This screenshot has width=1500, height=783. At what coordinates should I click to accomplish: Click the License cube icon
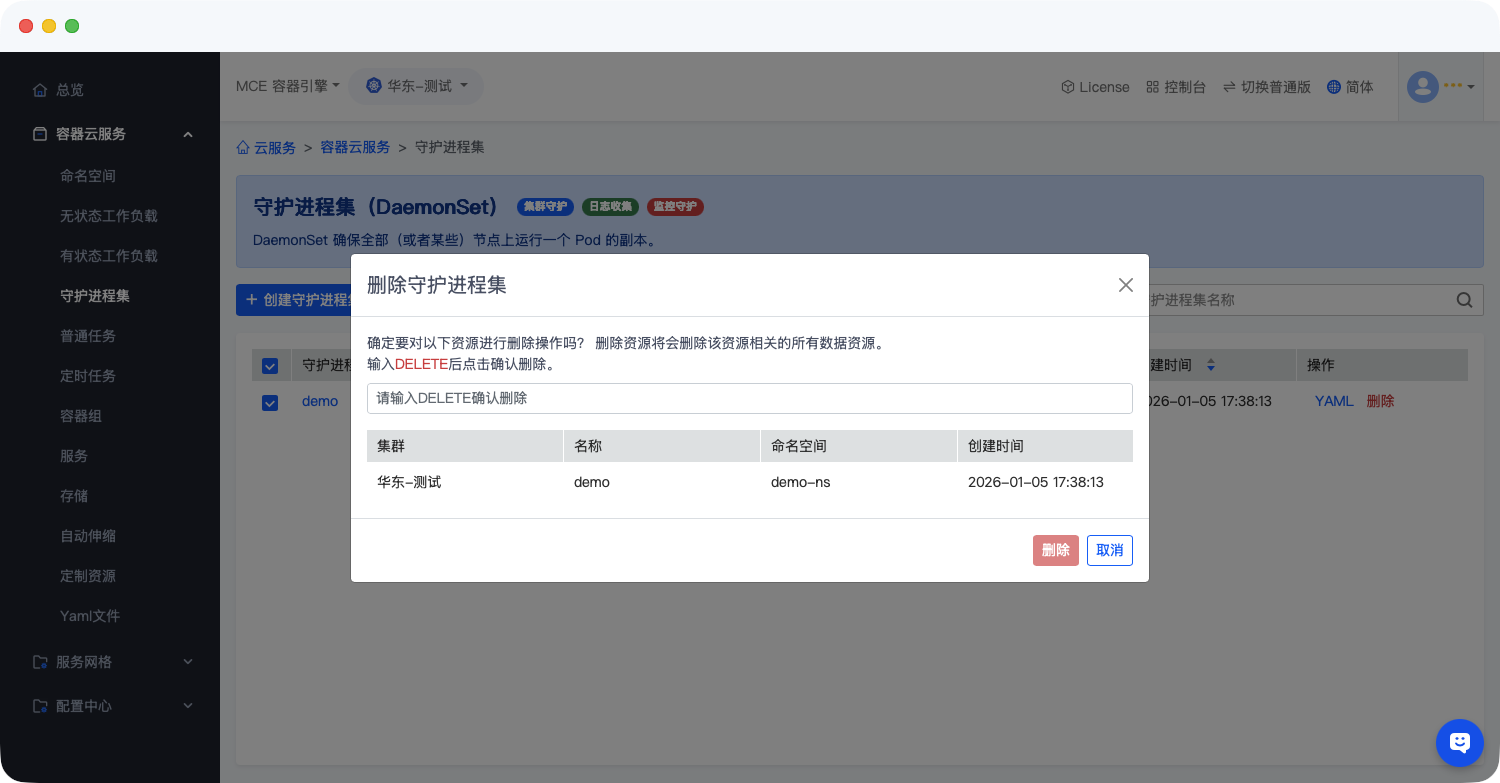(1067, 87)
